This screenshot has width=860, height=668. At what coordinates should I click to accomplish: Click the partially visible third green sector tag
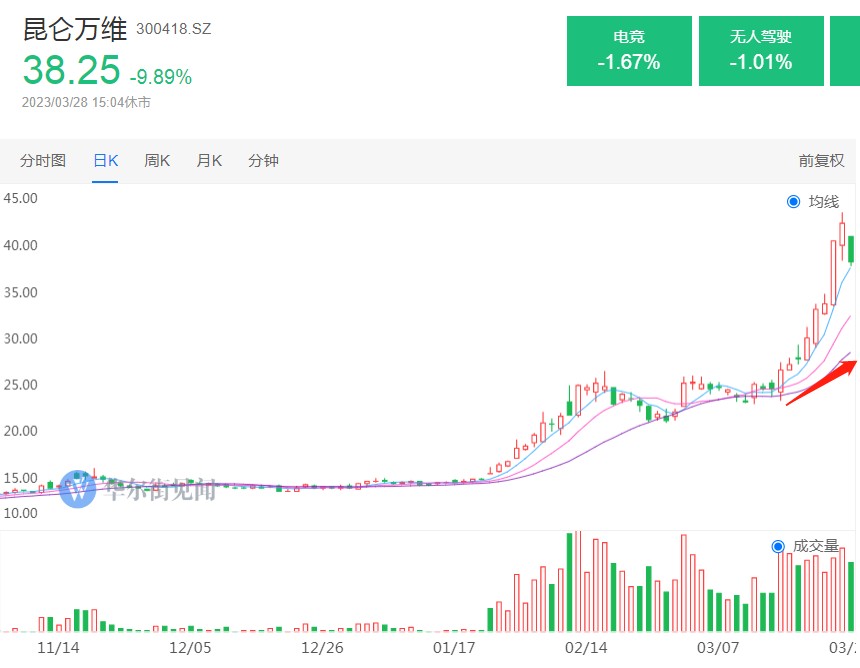point(845,50)
